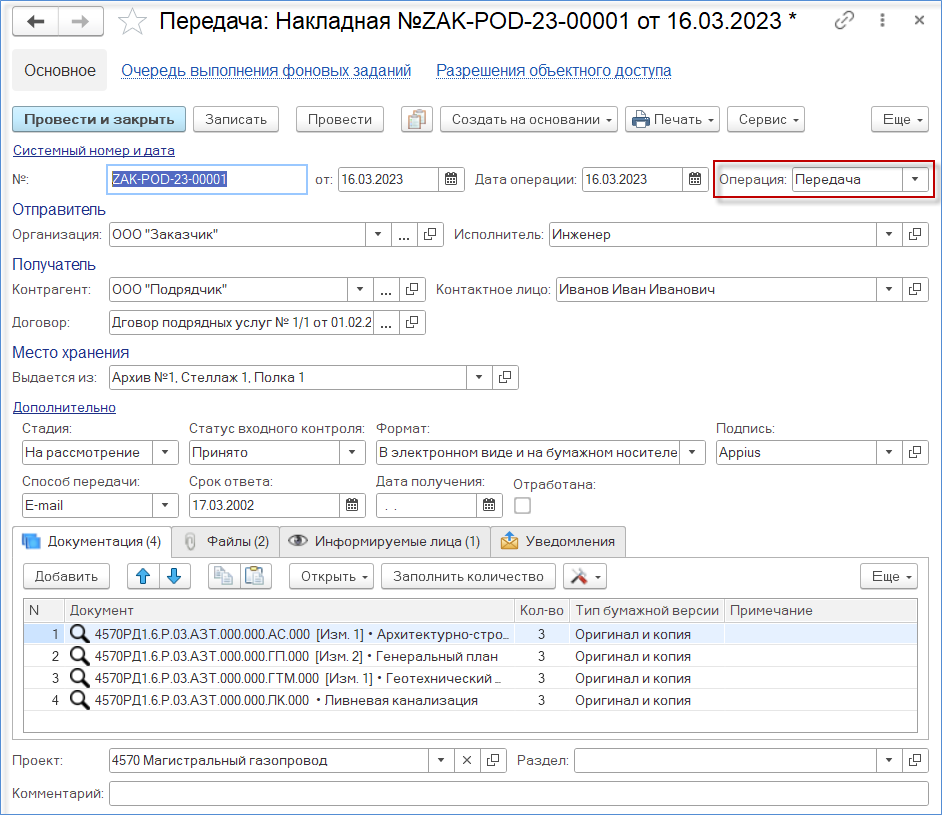Click Системный номер и дата link

(x=94, y=150)
